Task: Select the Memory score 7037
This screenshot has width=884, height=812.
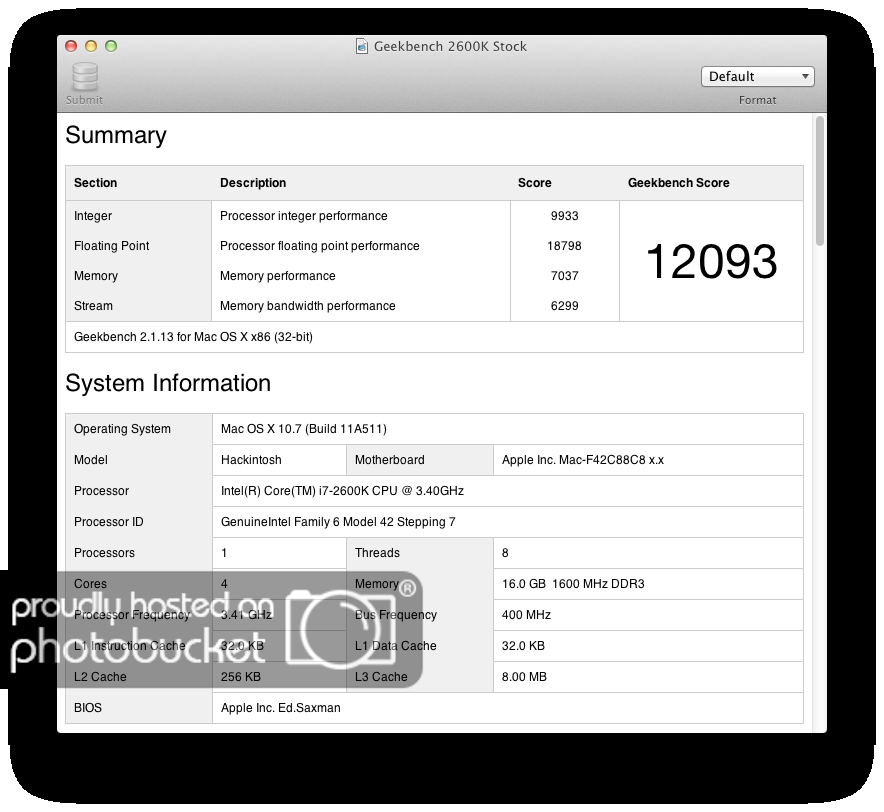Action: pos(564,275)
